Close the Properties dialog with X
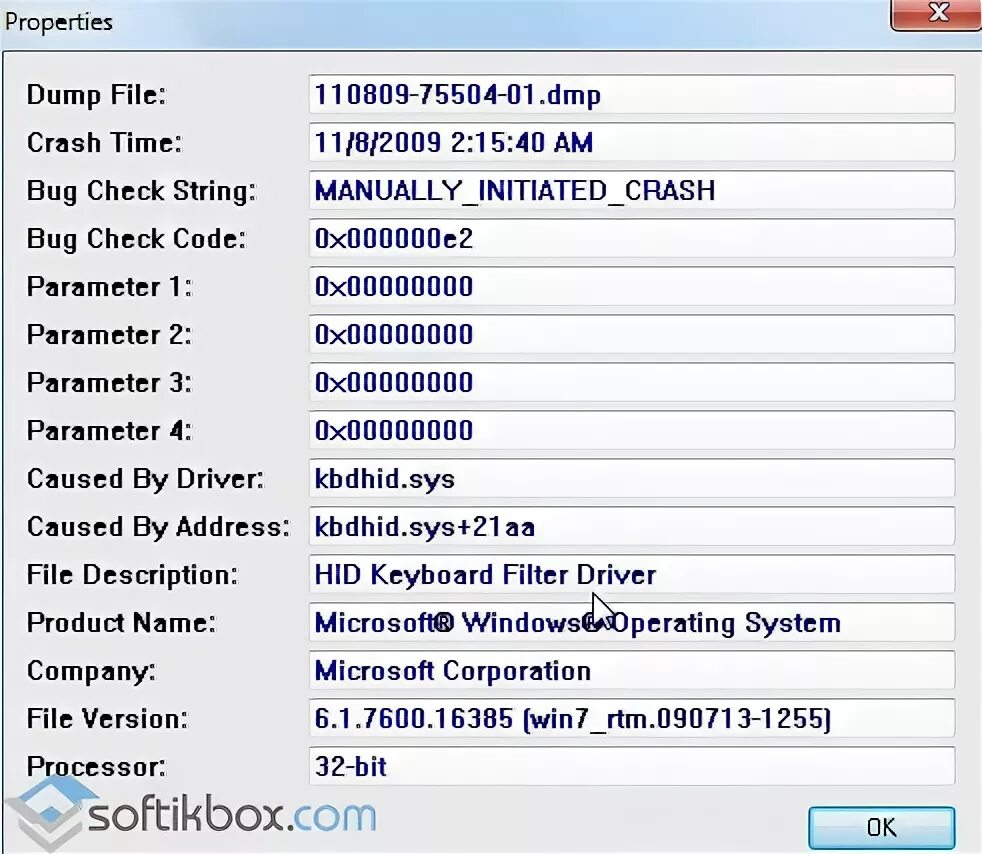The image size is (982, 854). coord(938,13)
